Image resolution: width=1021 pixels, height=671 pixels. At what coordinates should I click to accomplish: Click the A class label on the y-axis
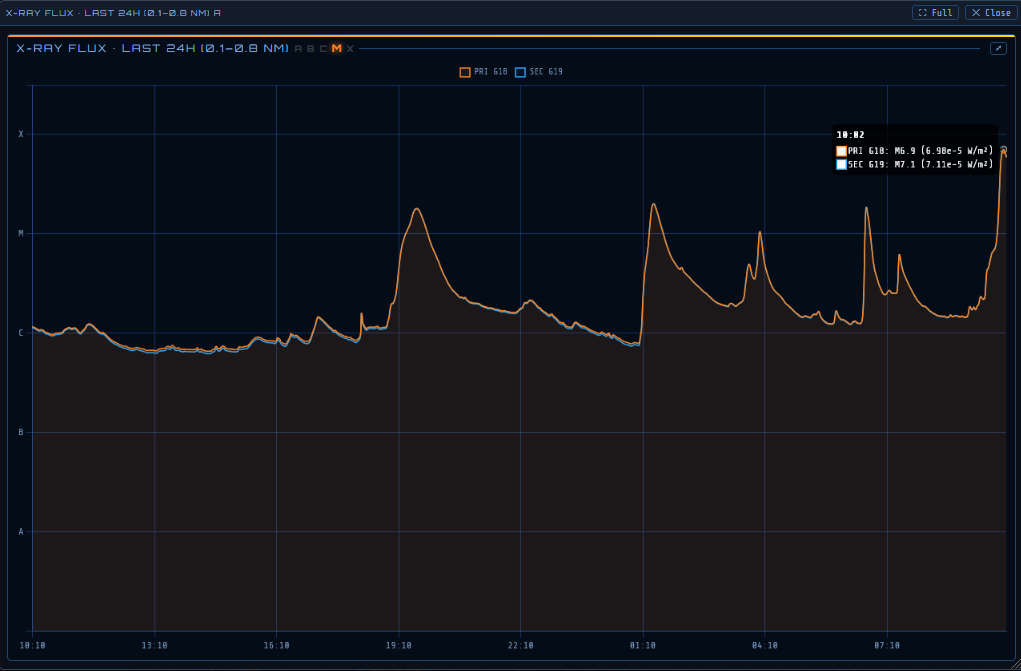coord(21,532)
